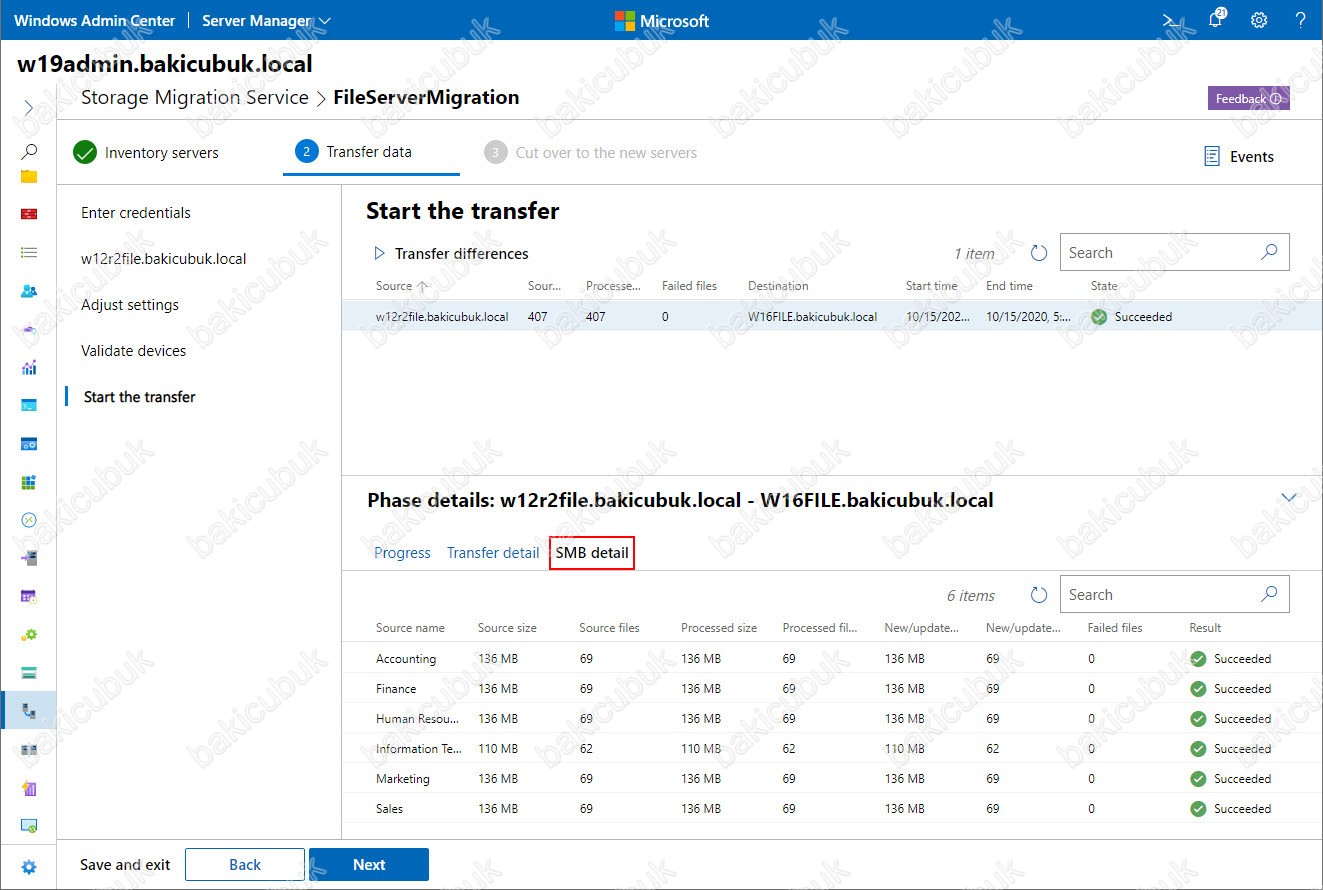1323x890 pixels.
Task: Click the search tools magnifier icon in sidebar
Action: click(29, 151)
